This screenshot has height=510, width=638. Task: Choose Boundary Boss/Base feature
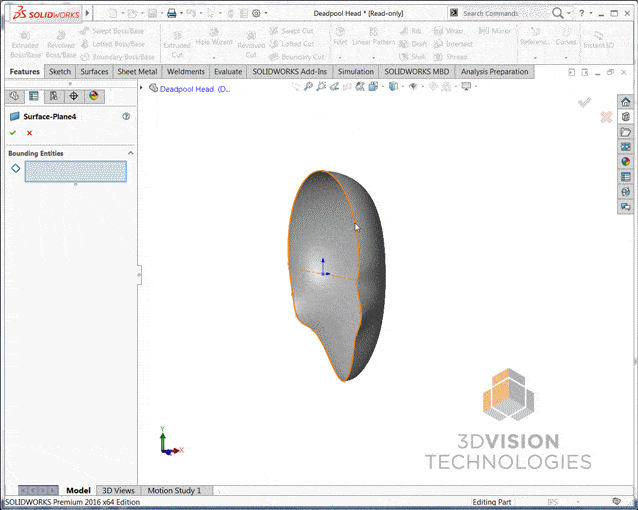118,57
